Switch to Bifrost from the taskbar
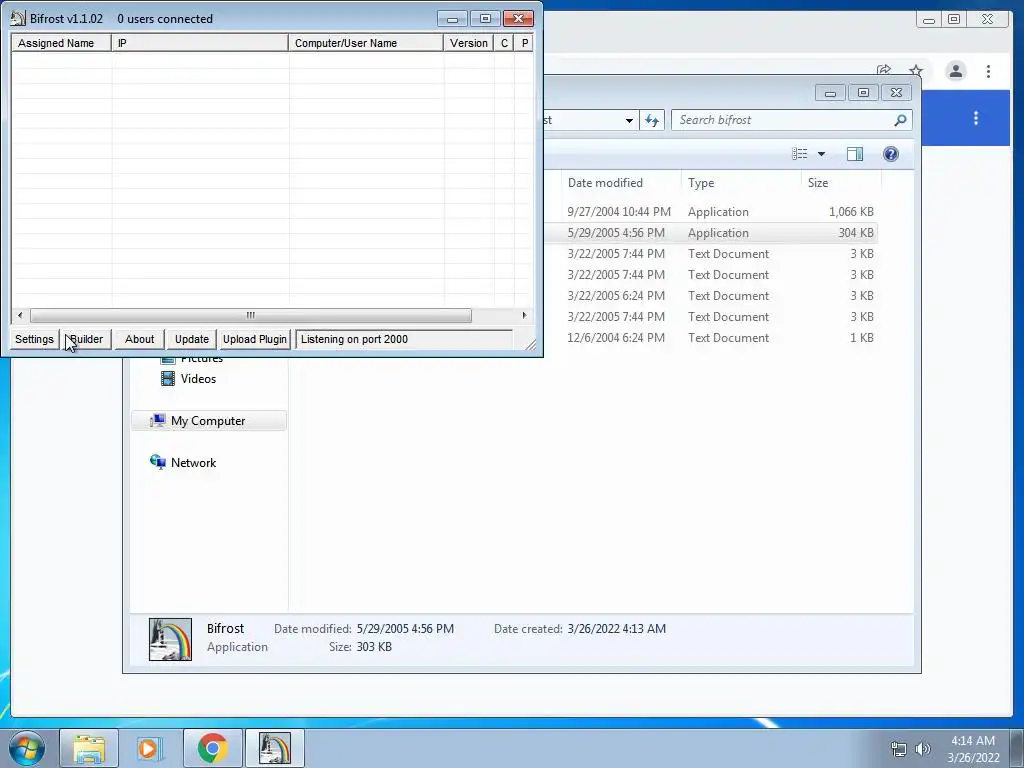This screenshot has height=768, width=1024. [274, 748]
